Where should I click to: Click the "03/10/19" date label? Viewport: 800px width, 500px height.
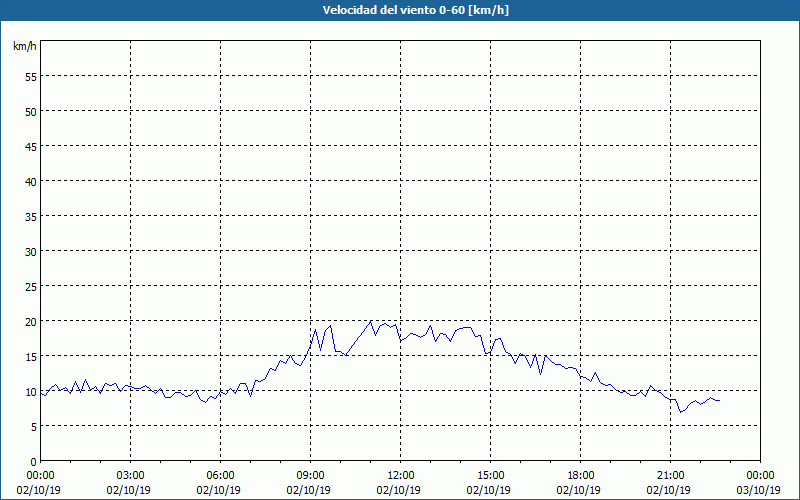pos(760,490)
